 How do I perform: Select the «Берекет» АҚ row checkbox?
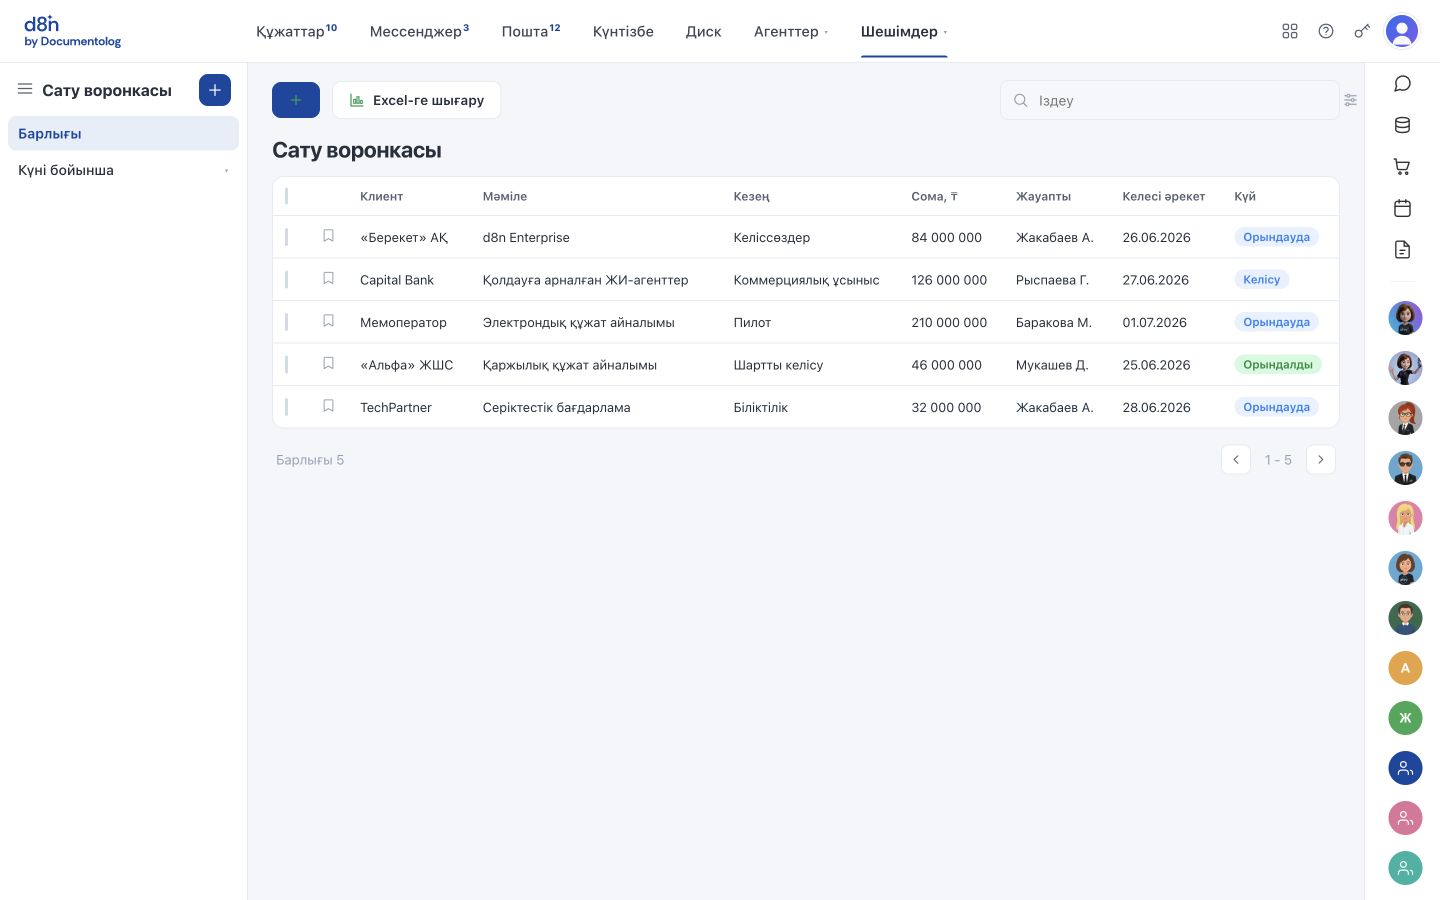(x=287, y=237)
